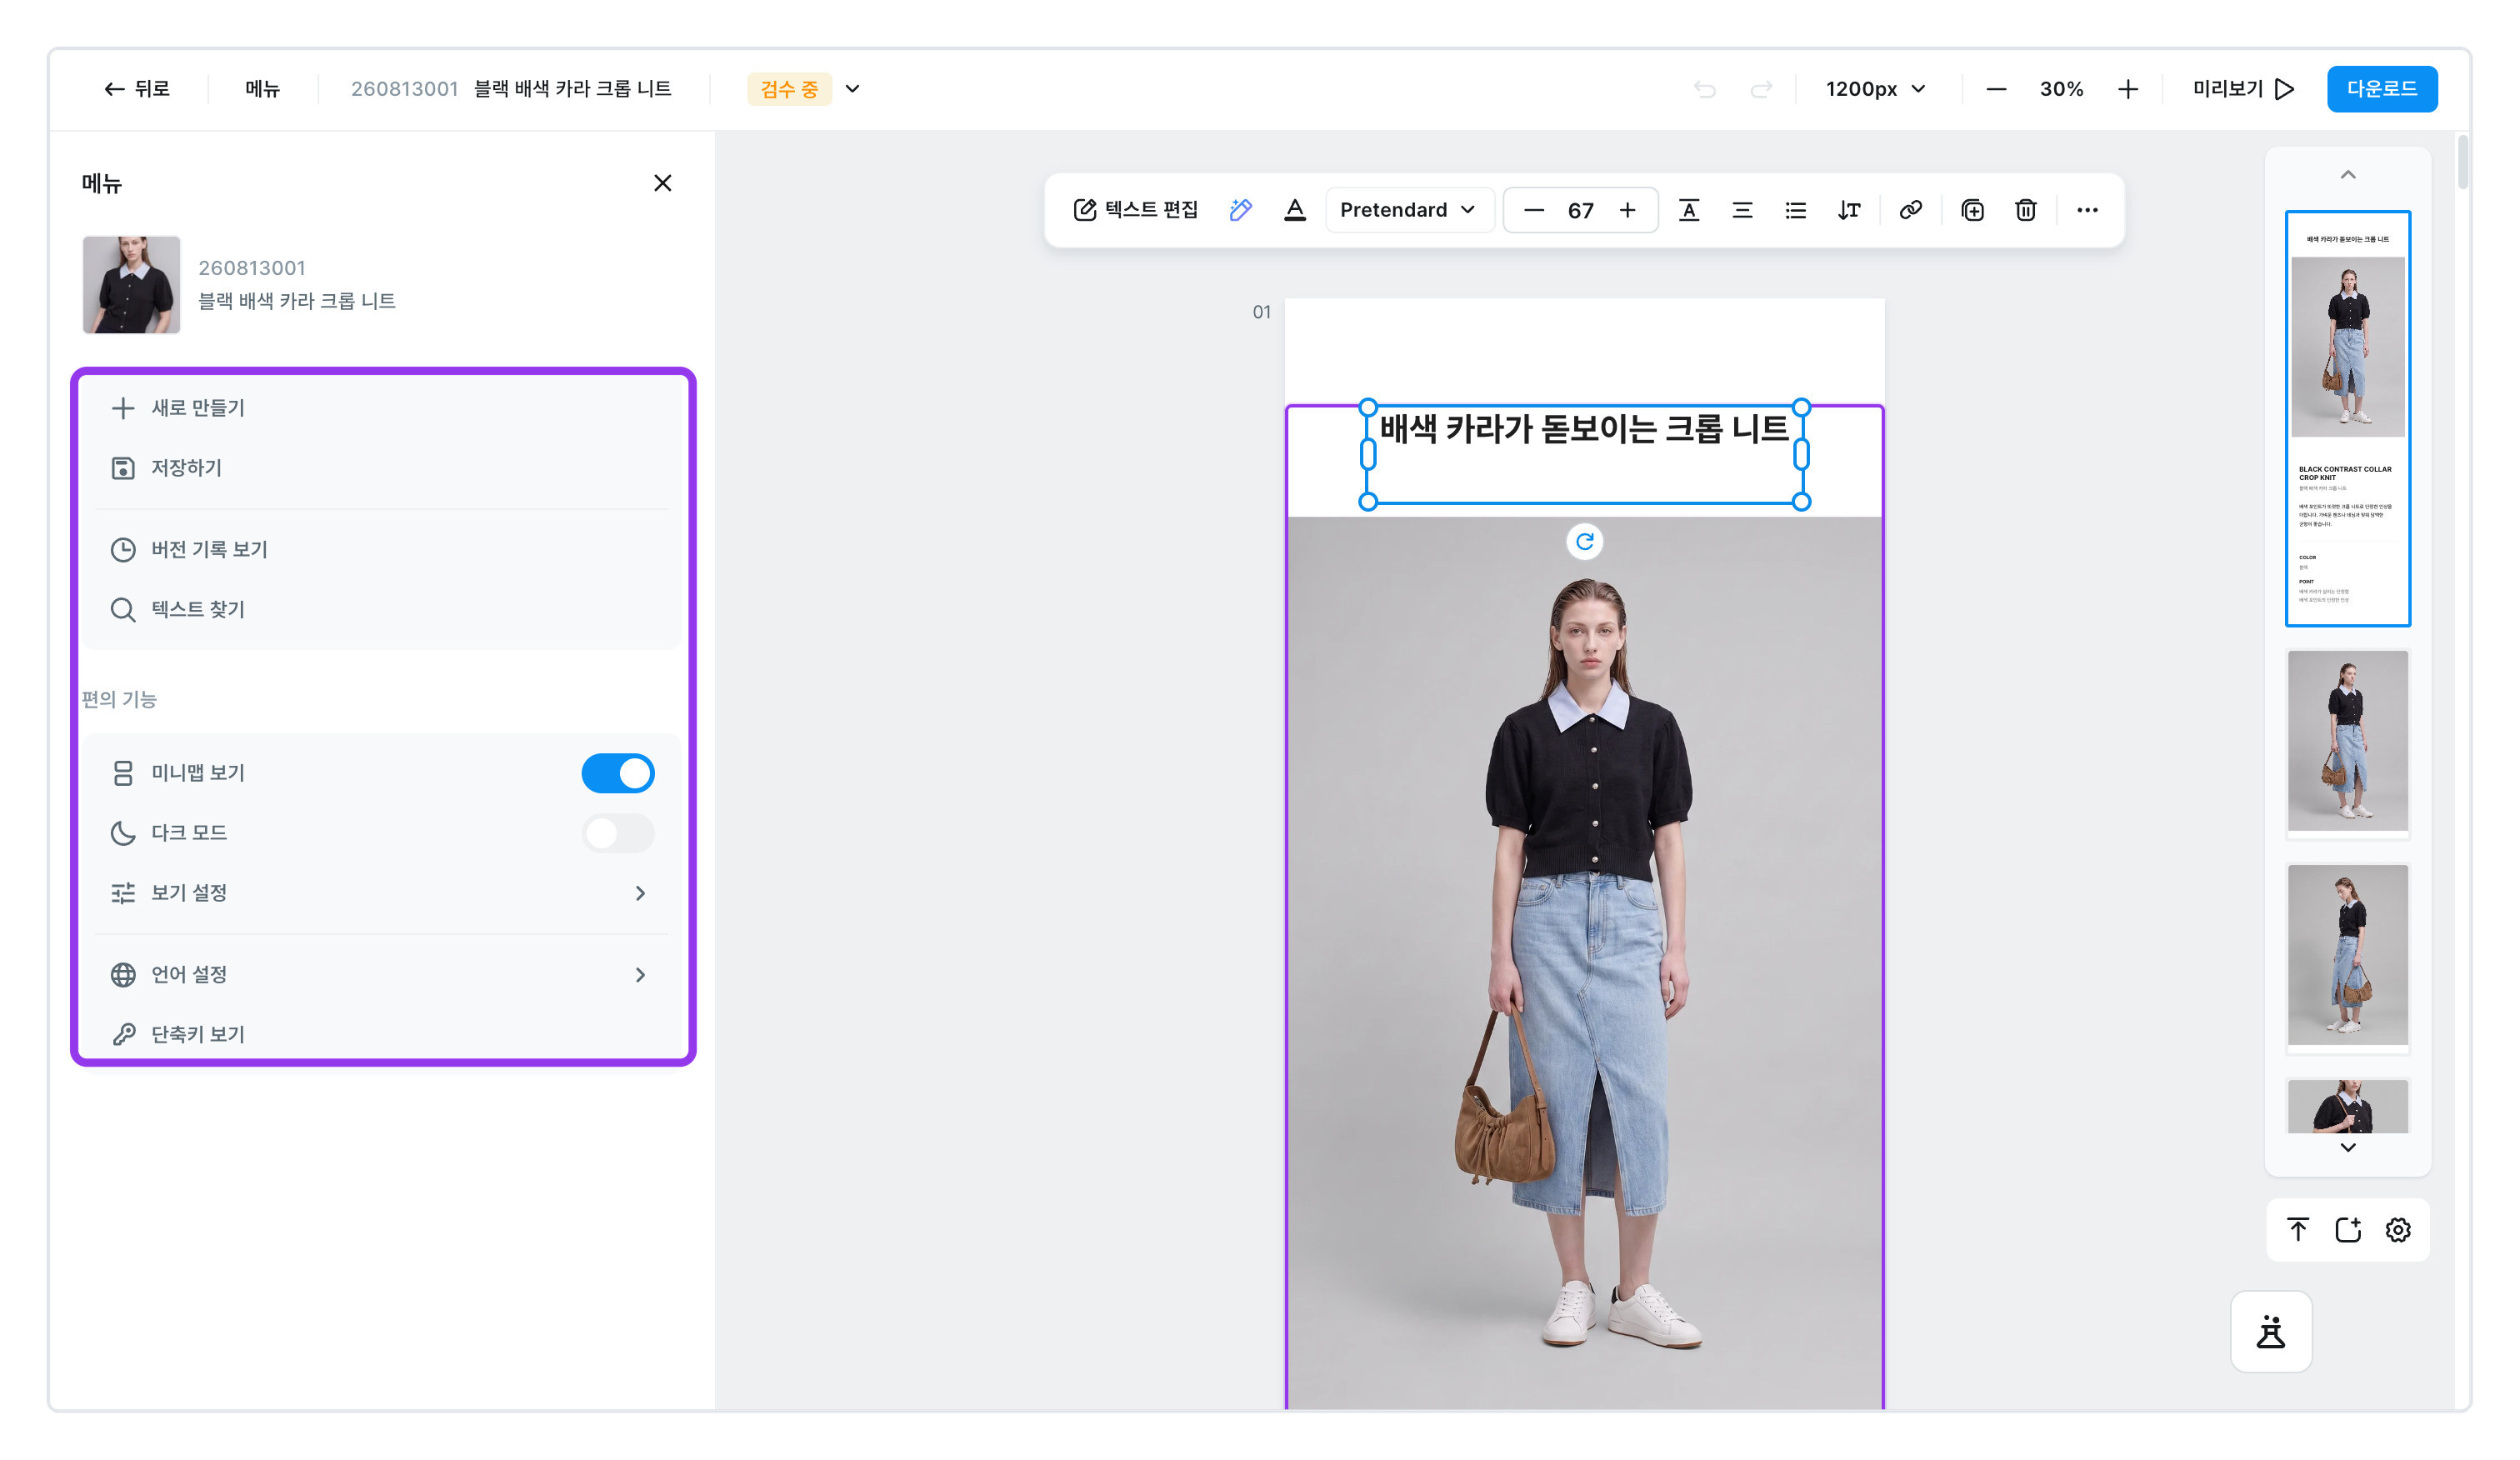The height and width of the screenshot is (1460, 2520).
Task: Duplicate the selected text element
Action: tap(1973, 210)
